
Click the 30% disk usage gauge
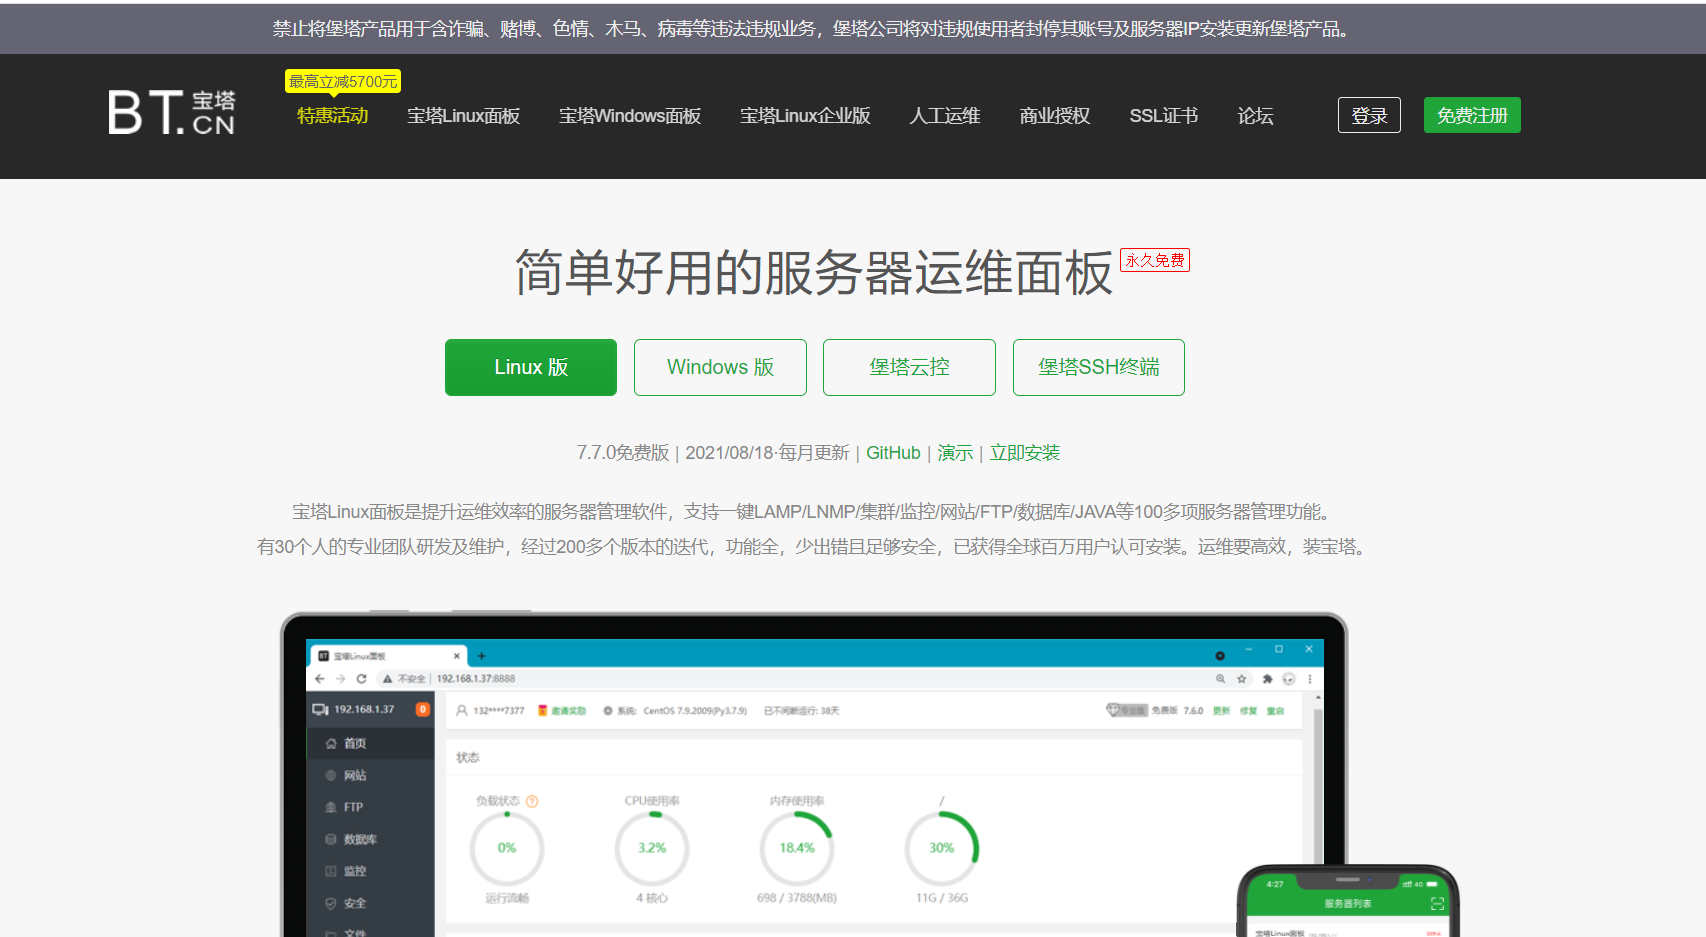942,848
